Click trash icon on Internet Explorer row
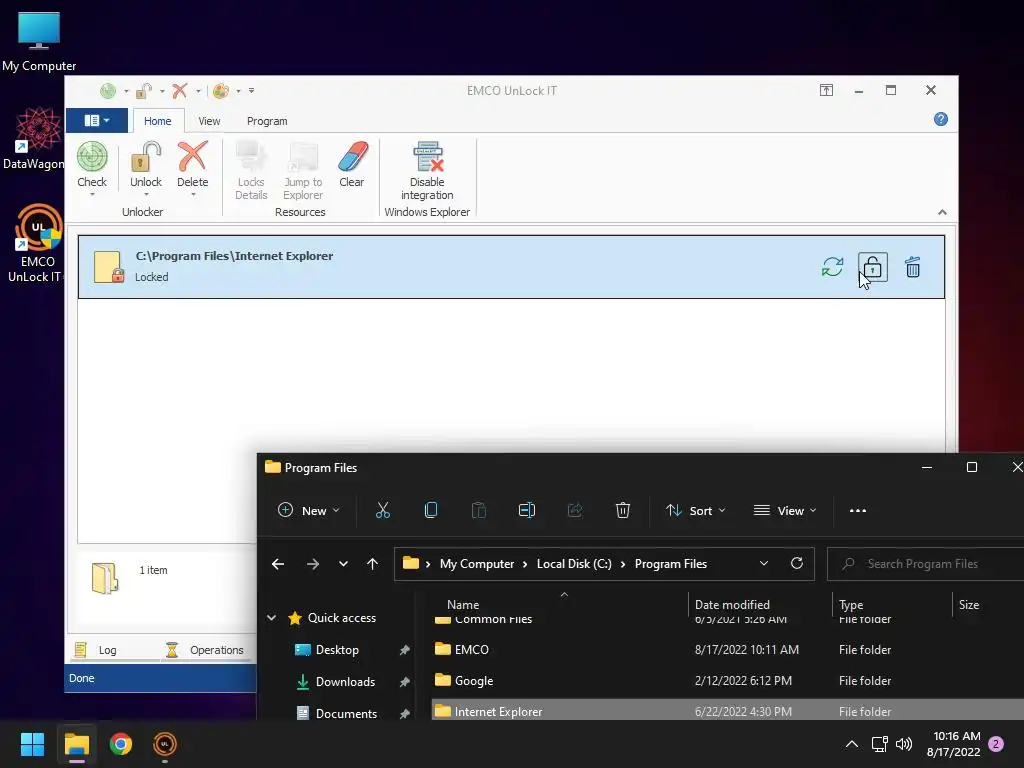 point(913,266)
